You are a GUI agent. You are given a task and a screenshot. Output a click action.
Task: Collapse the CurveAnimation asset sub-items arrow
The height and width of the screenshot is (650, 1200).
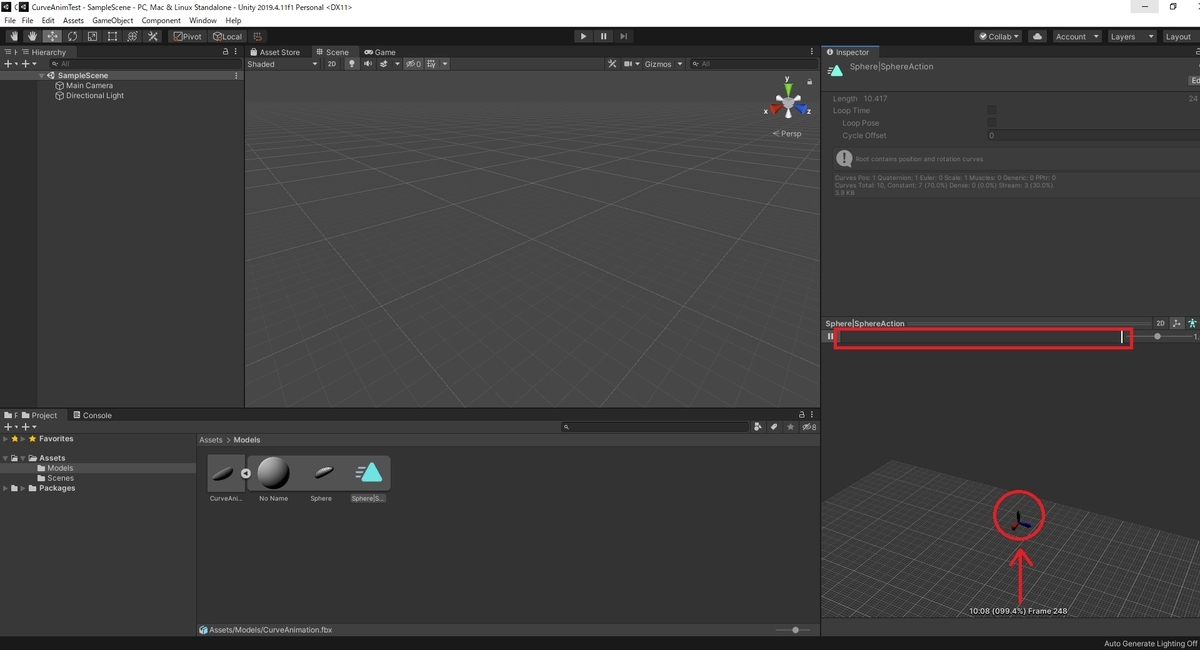pos(246,474)
